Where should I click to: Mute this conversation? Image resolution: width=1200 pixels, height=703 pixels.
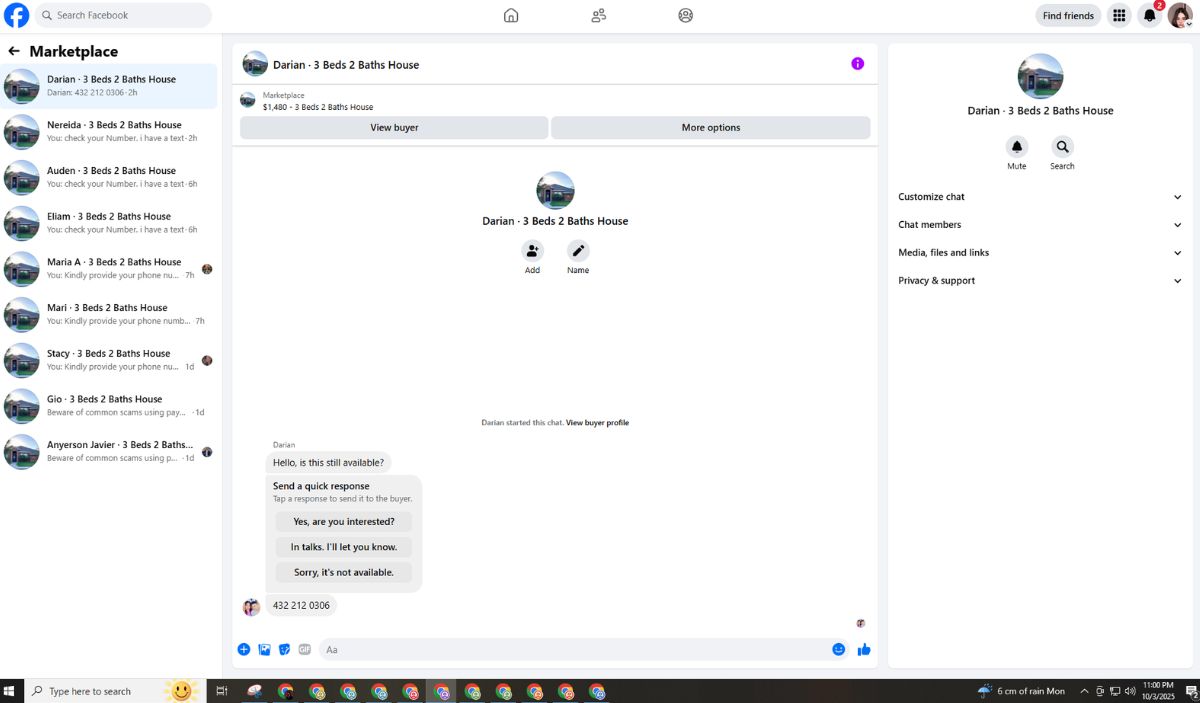click(x=1017, y=147)
